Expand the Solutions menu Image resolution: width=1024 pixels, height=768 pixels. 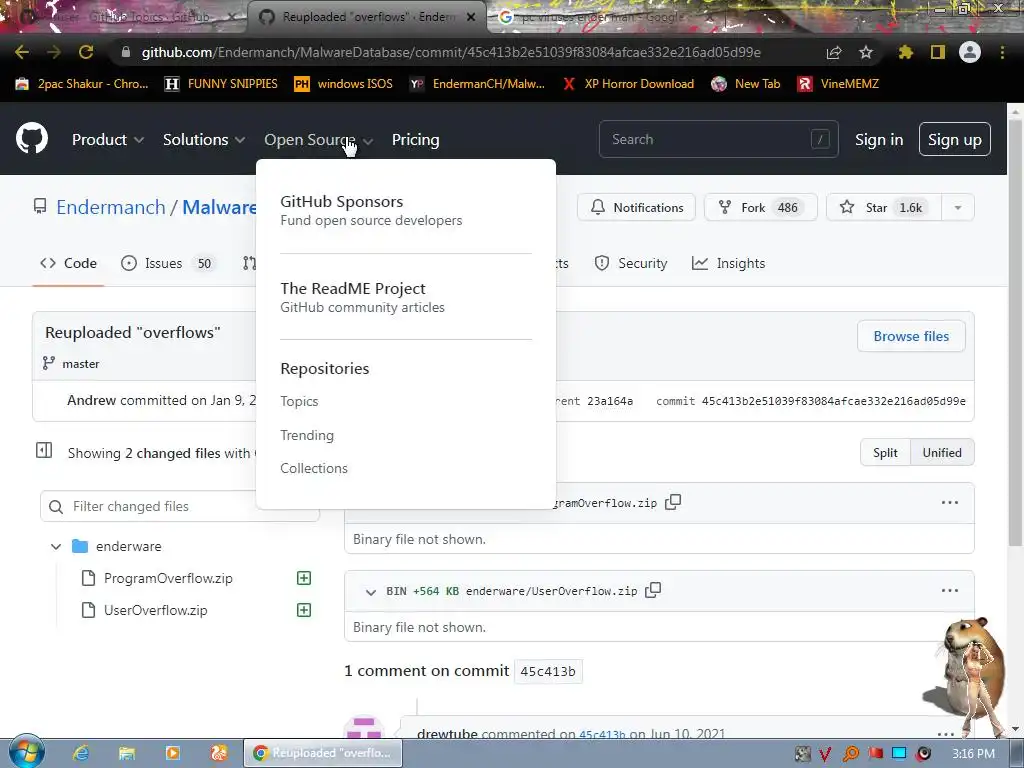pyautogui.click(x=204, y=139)
